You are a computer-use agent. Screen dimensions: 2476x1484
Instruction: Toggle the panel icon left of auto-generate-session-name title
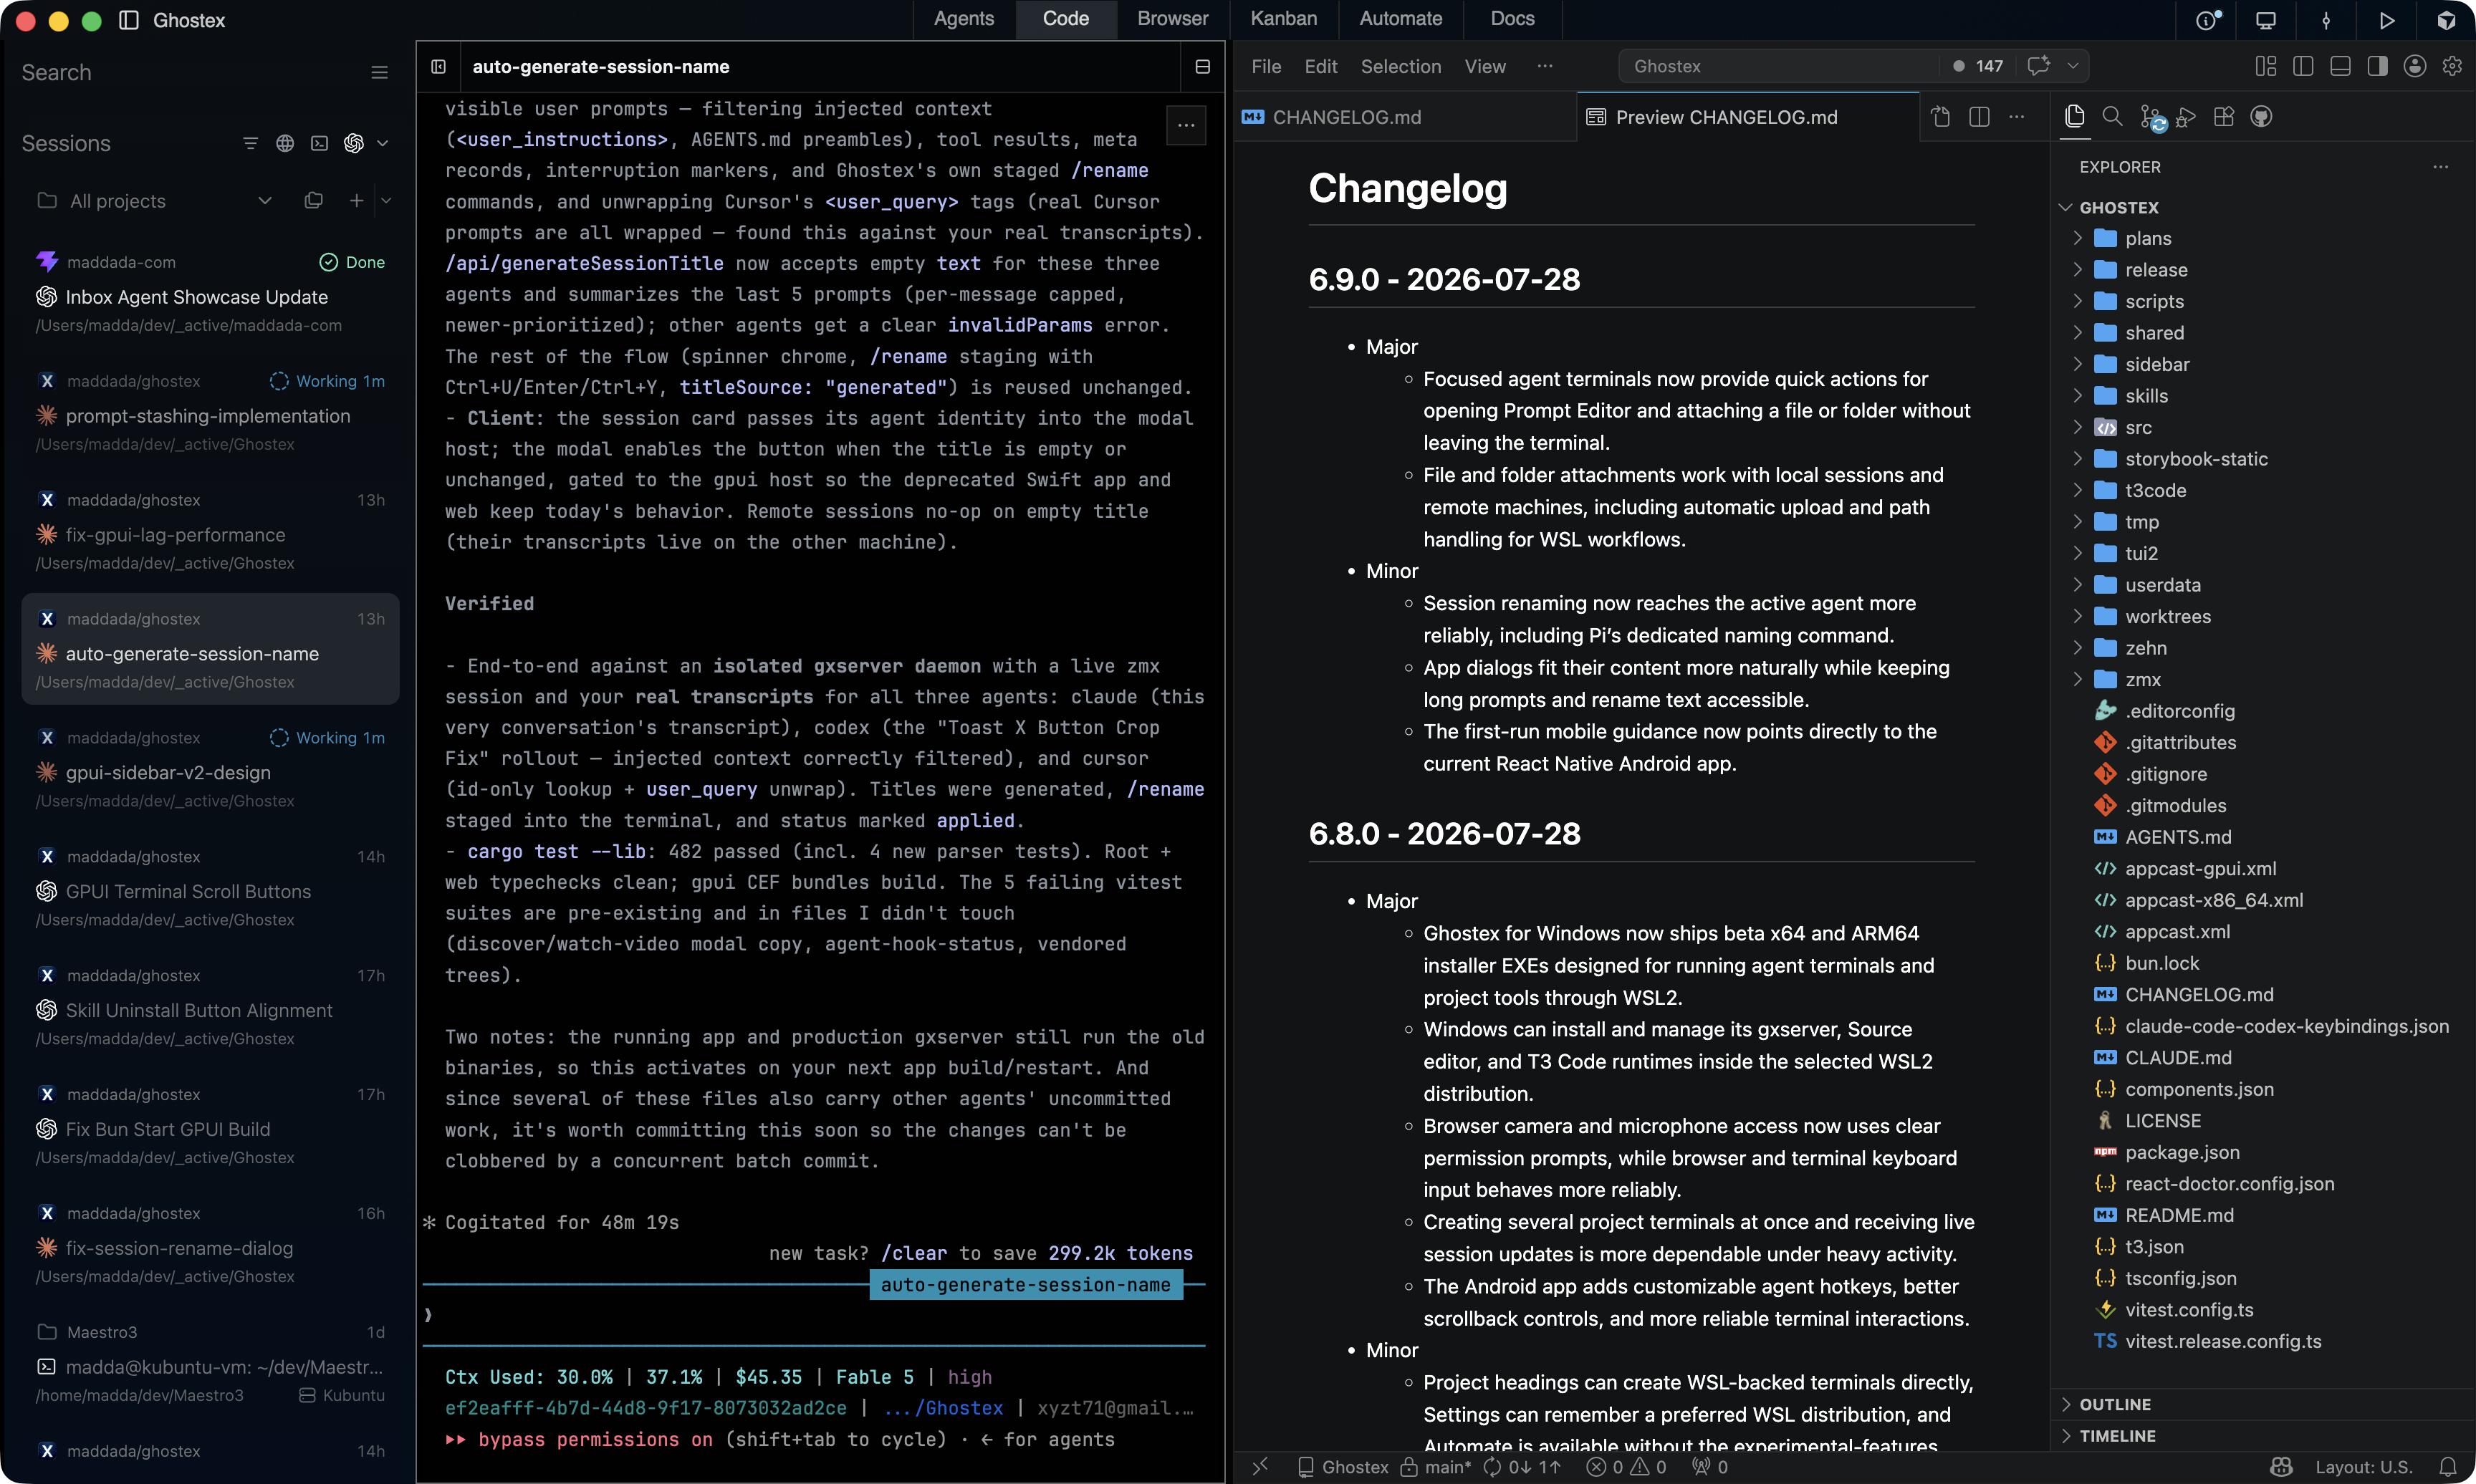coord(438,66)
